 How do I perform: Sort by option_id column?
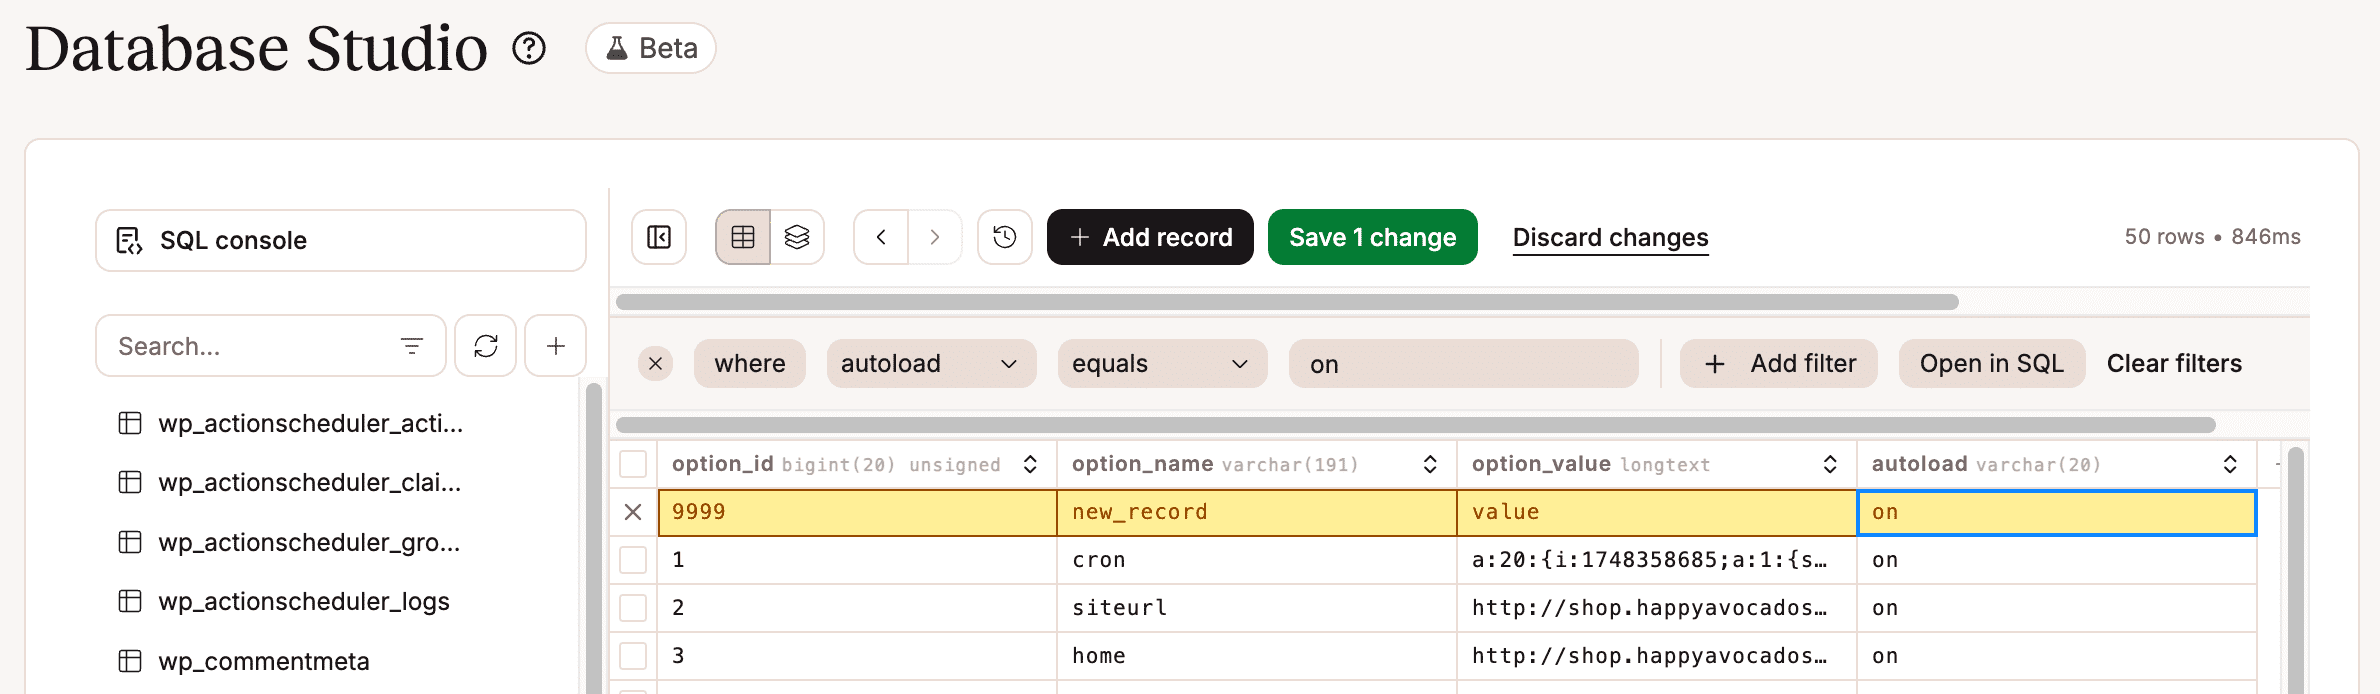tap(1030, 464)
